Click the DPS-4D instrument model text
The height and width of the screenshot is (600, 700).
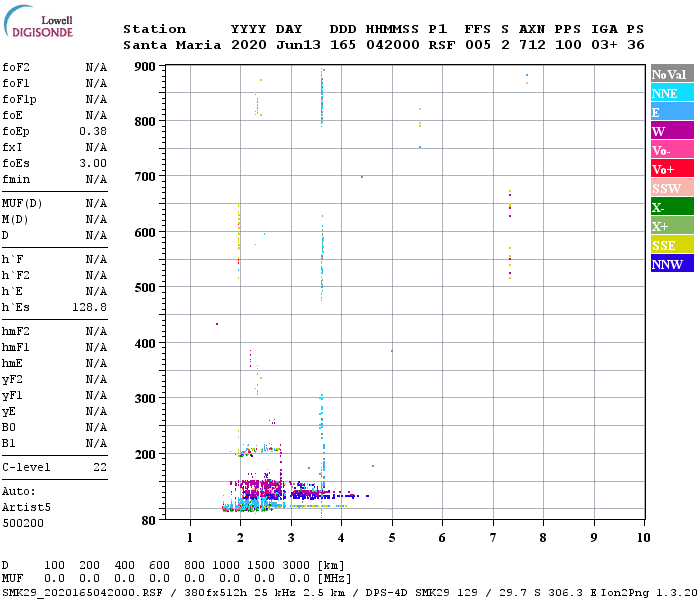click(x=387, y=592)
